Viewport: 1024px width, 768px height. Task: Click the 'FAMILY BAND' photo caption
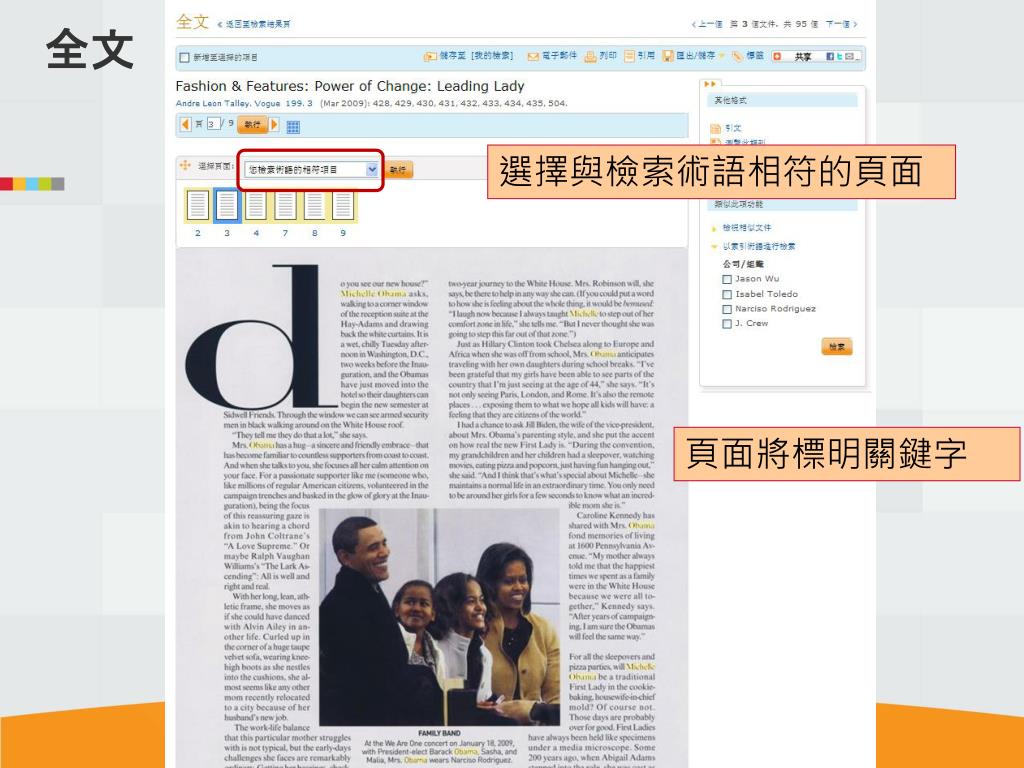click(439, 733)
